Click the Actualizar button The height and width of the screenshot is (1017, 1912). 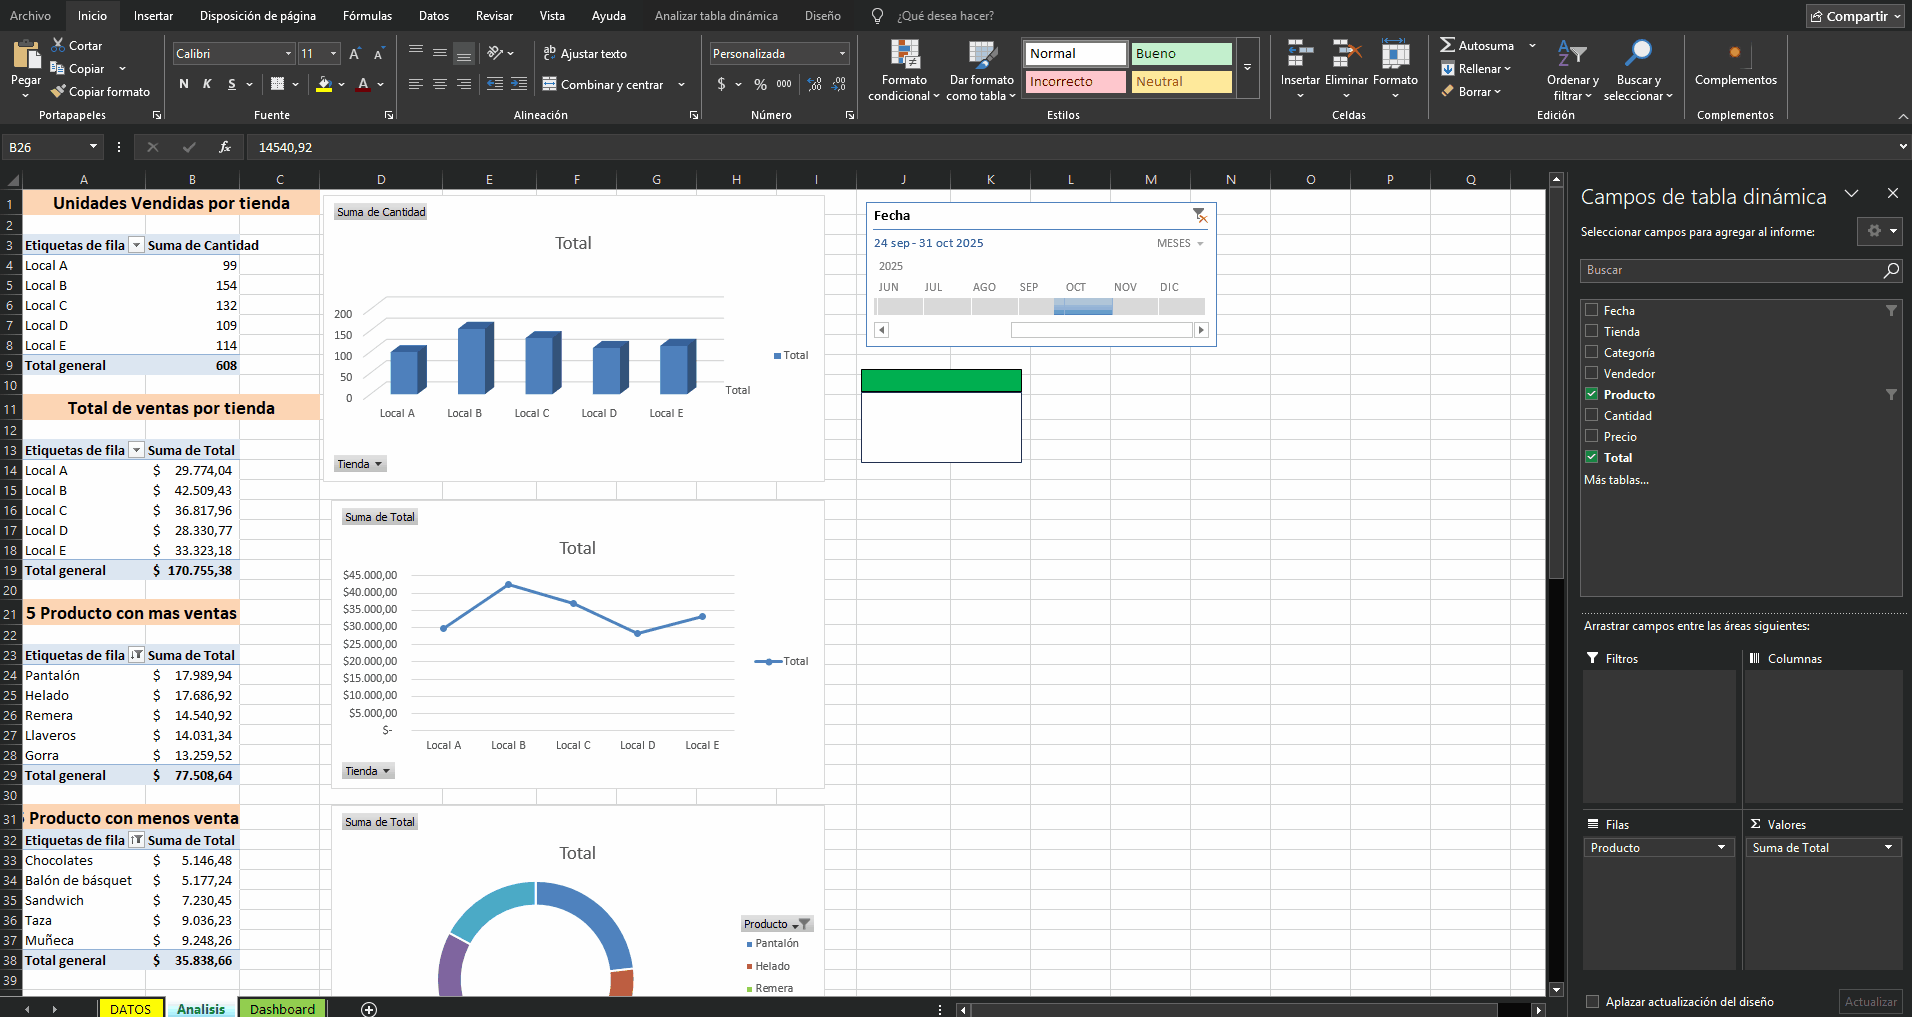tap(1870, 1001)
